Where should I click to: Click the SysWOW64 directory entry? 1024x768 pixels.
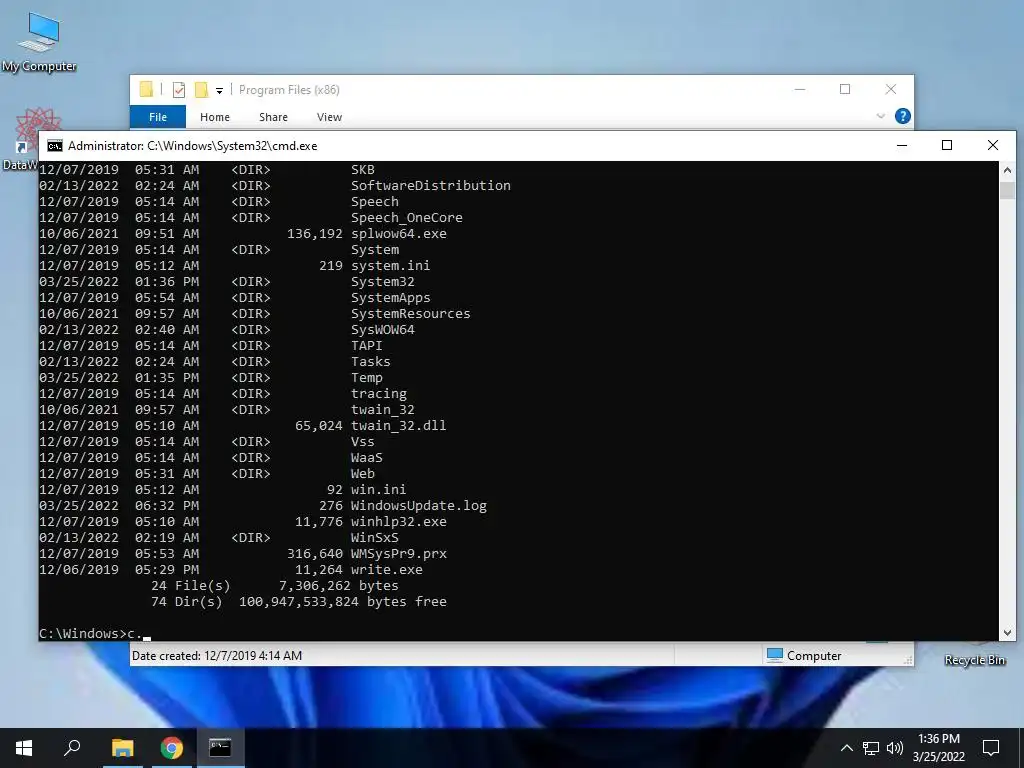[382, 330]
